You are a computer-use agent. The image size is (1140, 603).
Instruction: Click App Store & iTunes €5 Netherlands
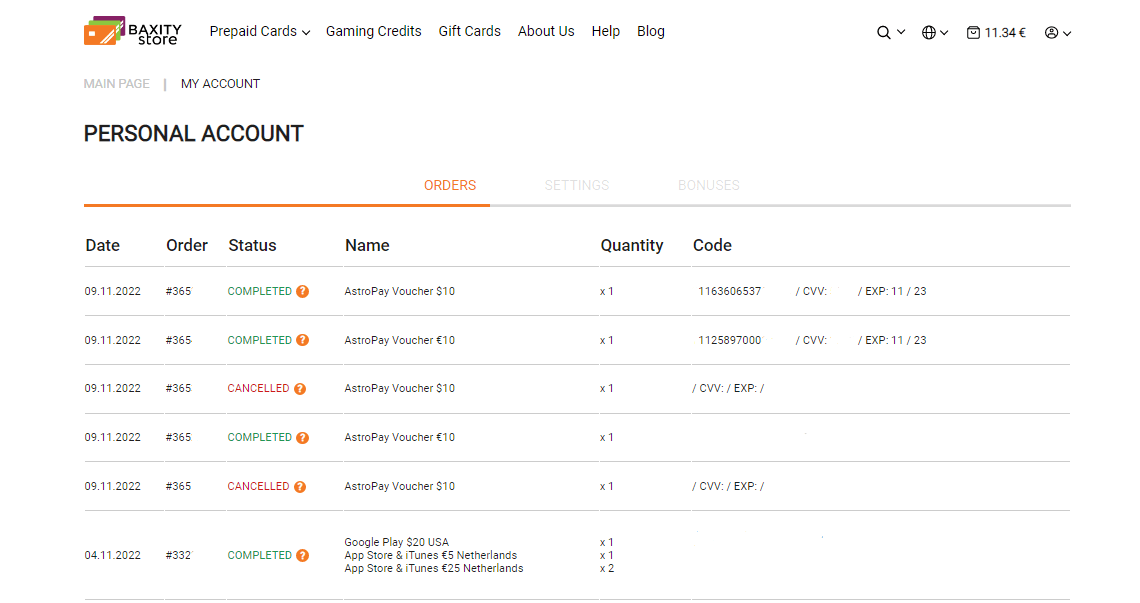pos(431,556)
